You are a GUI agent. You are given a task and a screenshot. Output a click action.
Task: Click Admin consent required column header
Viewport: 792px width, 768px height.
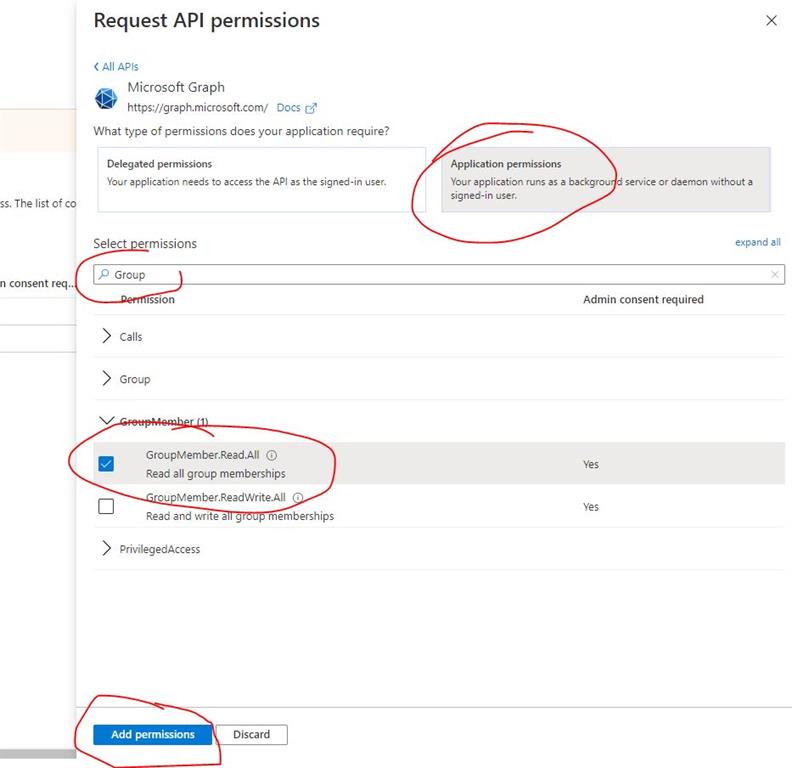coord(643,299)
